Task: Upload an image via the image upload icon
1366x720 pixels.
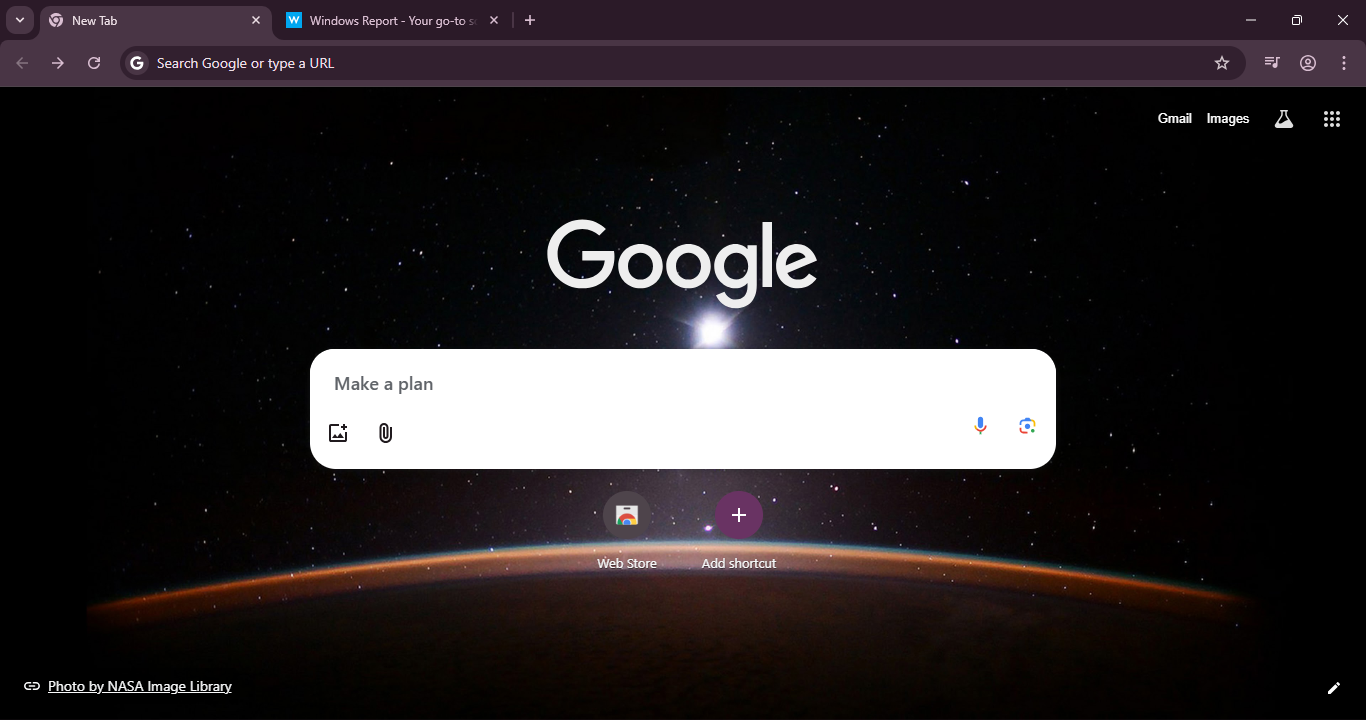Action: [338, 431]
